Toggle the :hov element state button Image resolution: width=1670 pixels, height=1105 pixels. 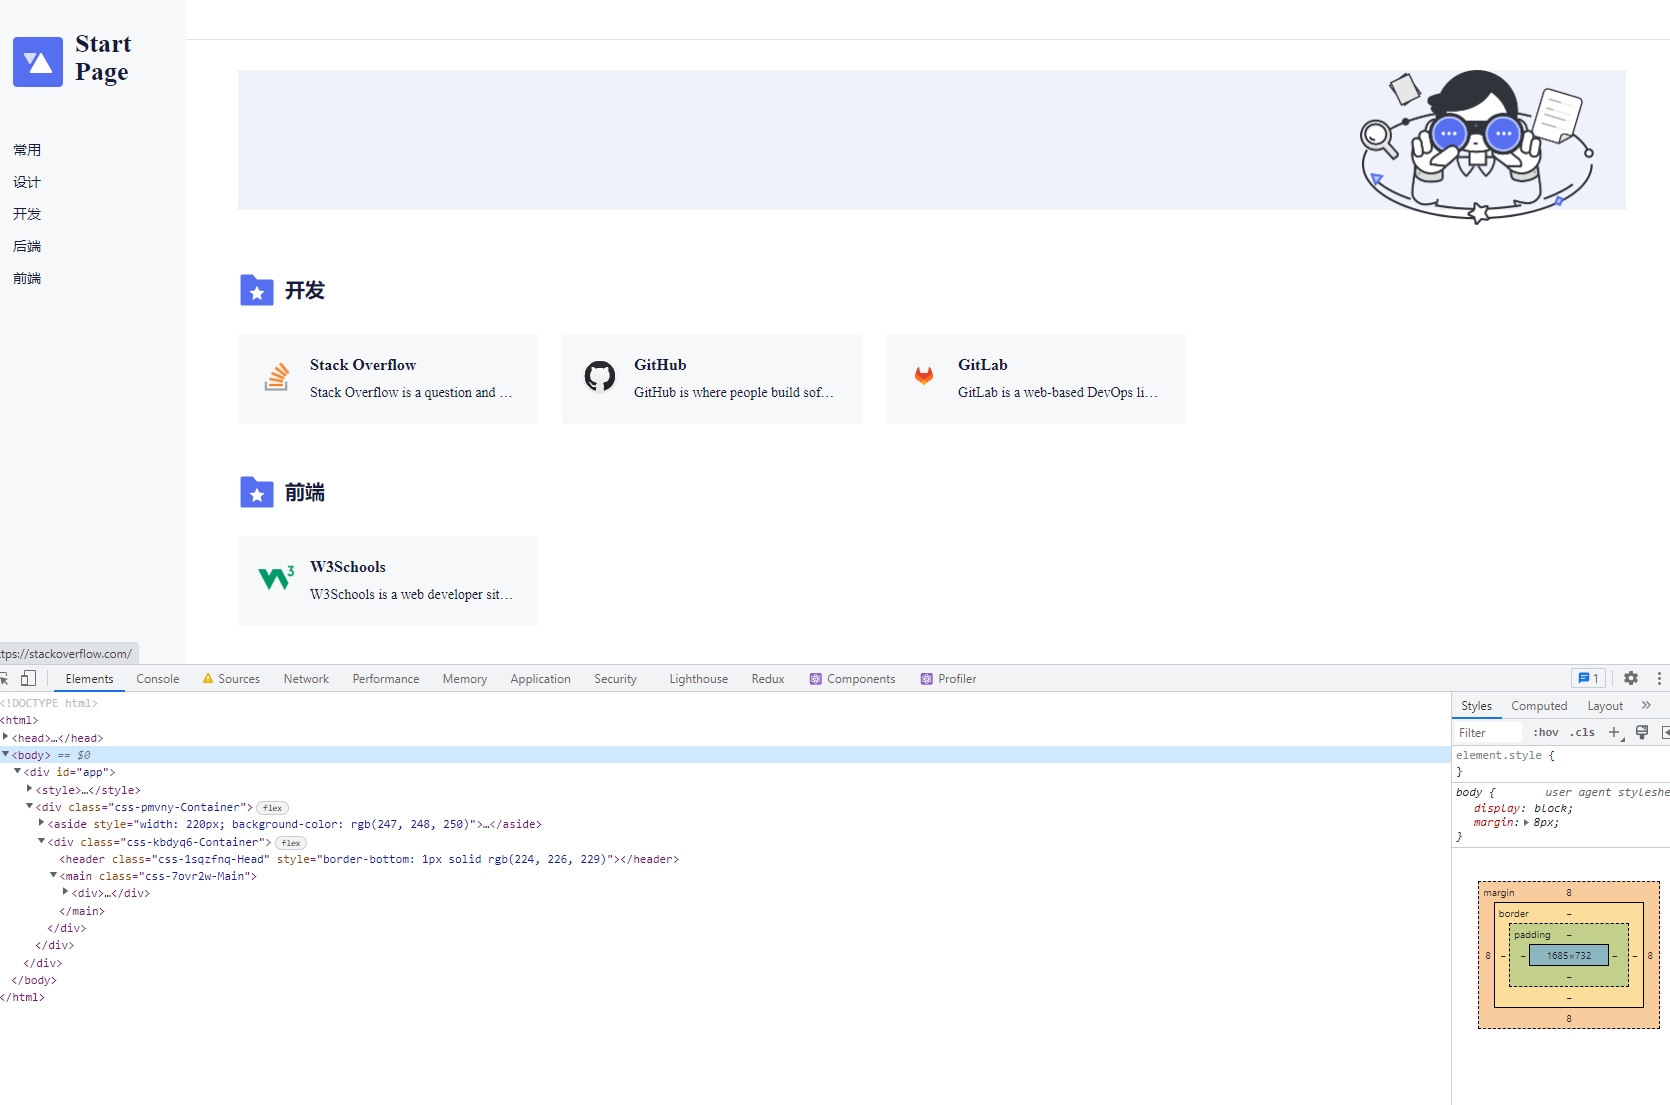tap(1545, 732)
